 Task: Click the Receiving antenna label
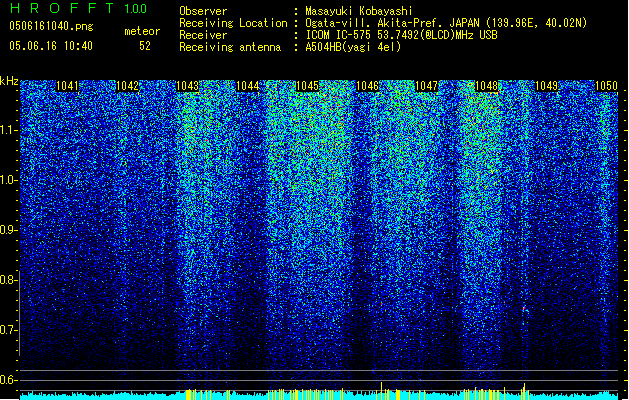click(x=230, y=47)
